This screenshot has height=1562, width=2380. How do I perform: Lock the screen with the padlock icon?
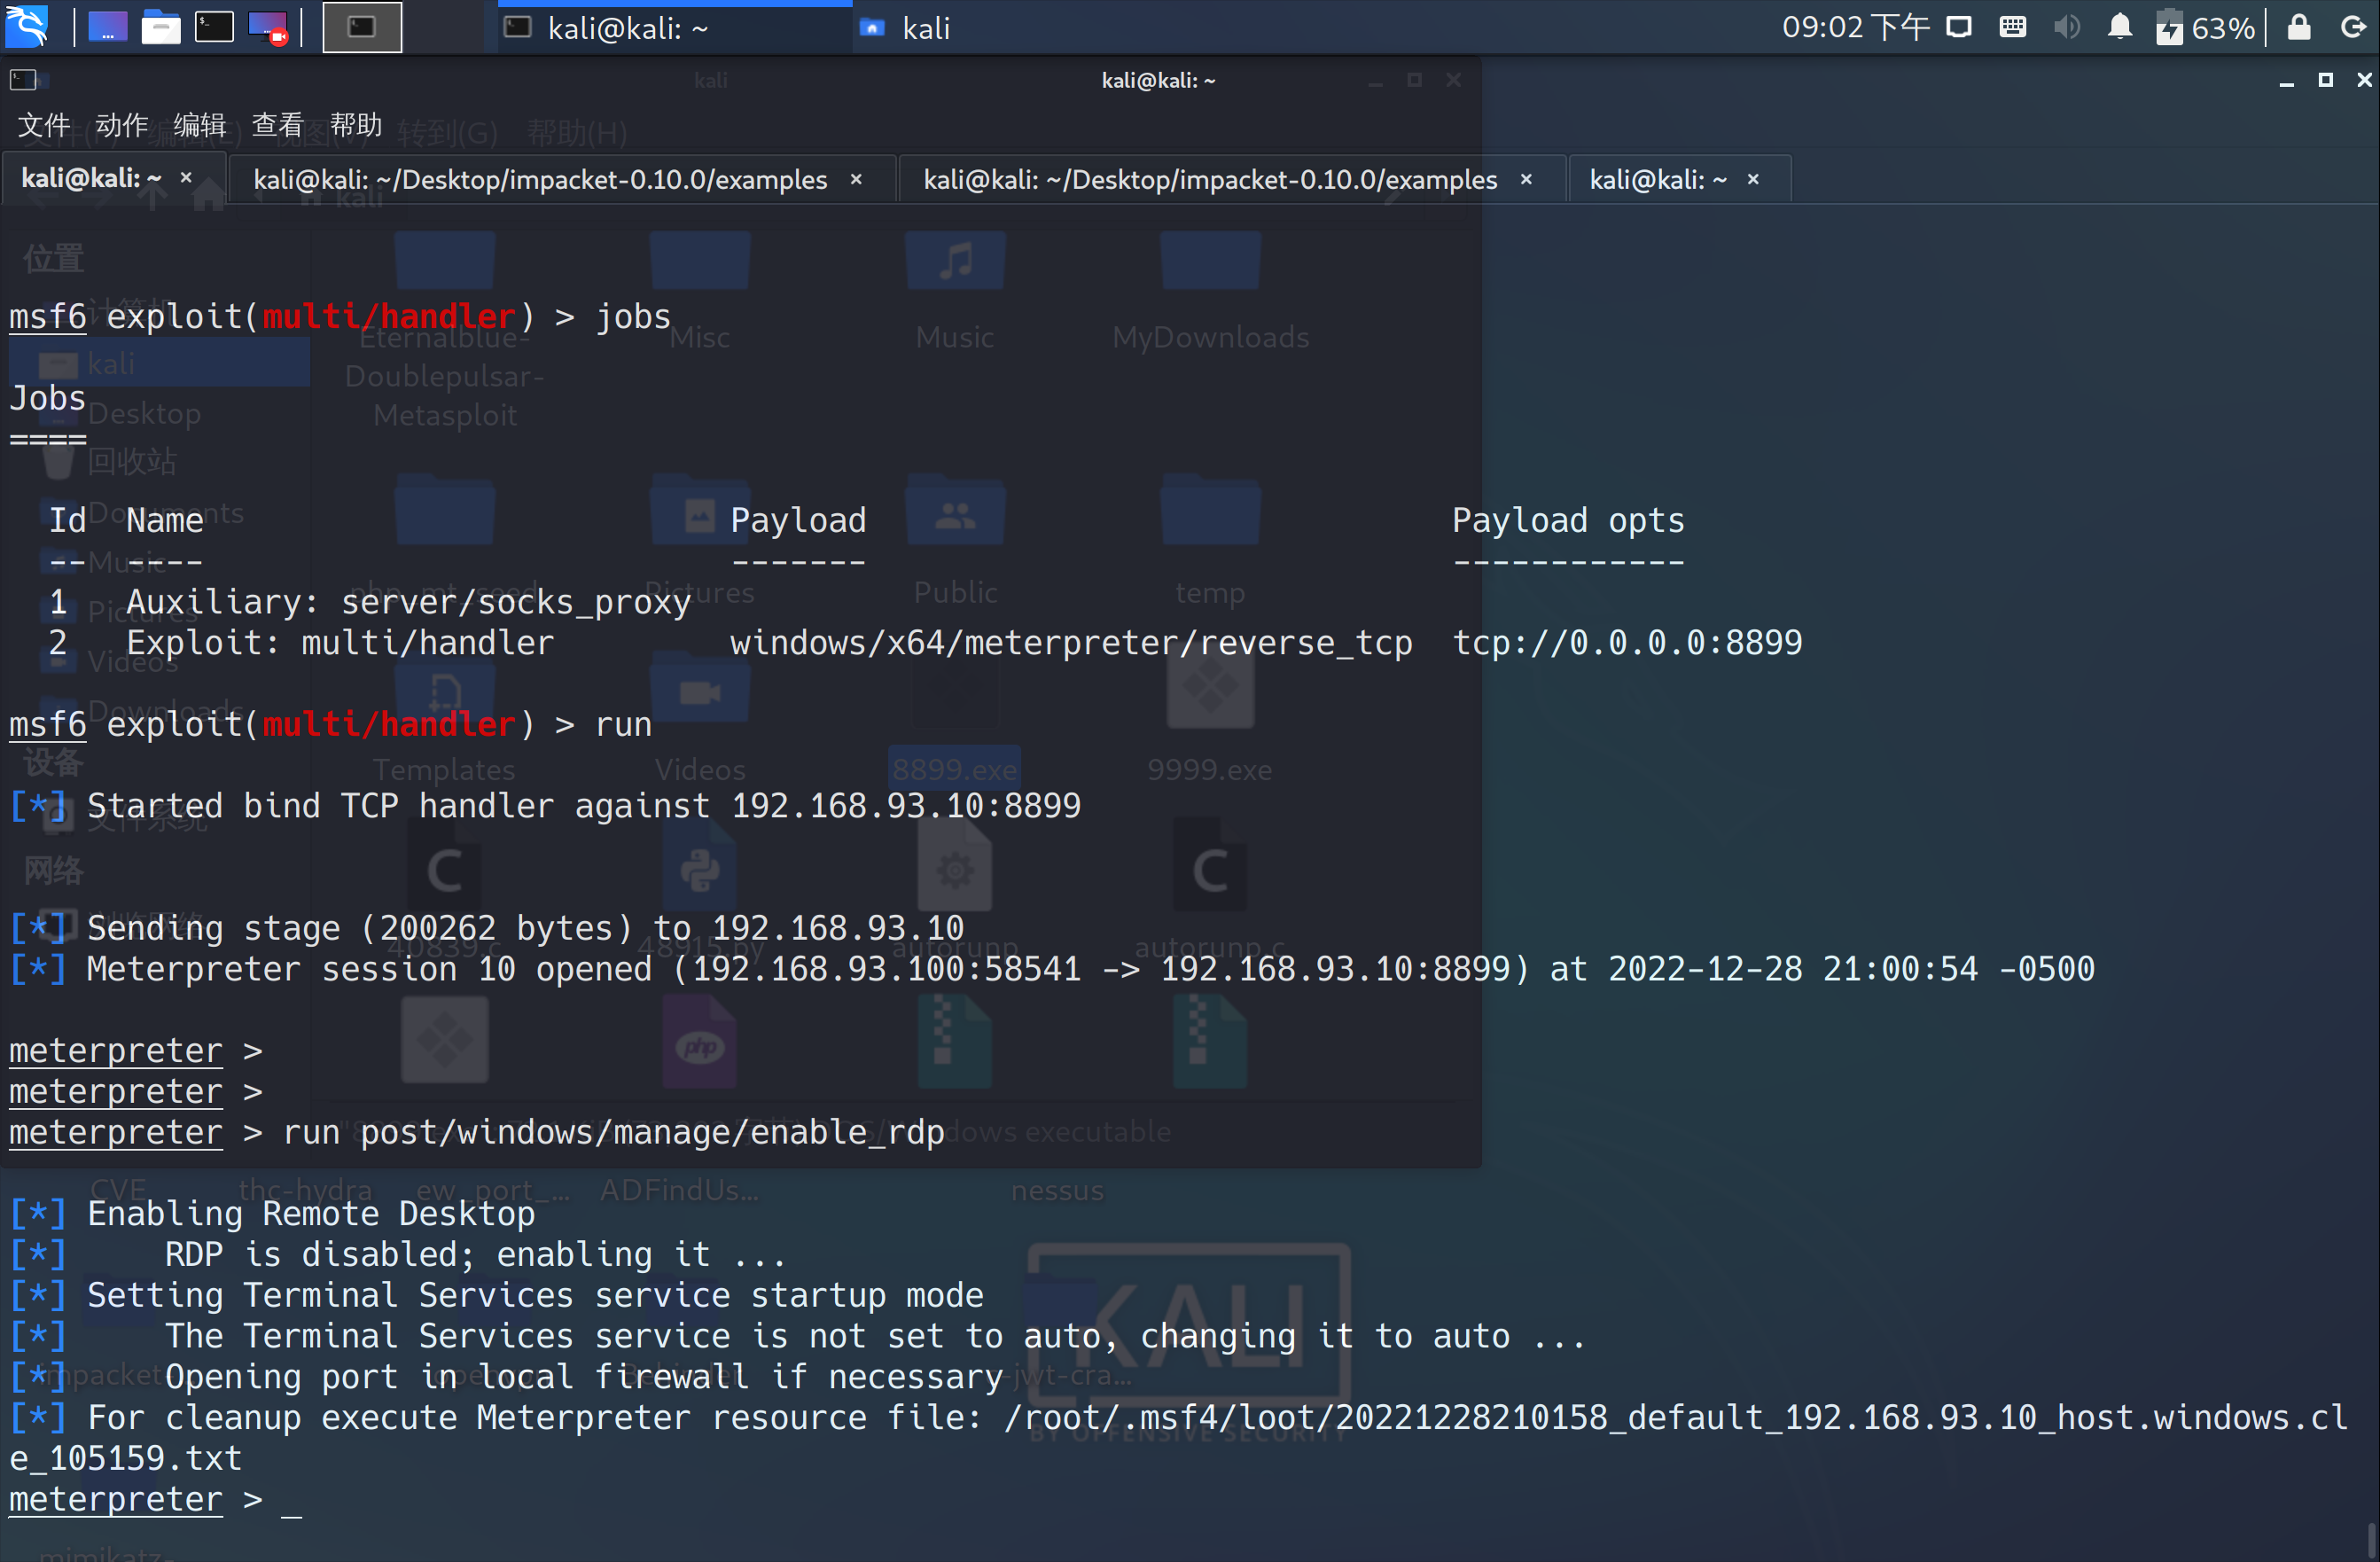click(x=2299, y=27)
